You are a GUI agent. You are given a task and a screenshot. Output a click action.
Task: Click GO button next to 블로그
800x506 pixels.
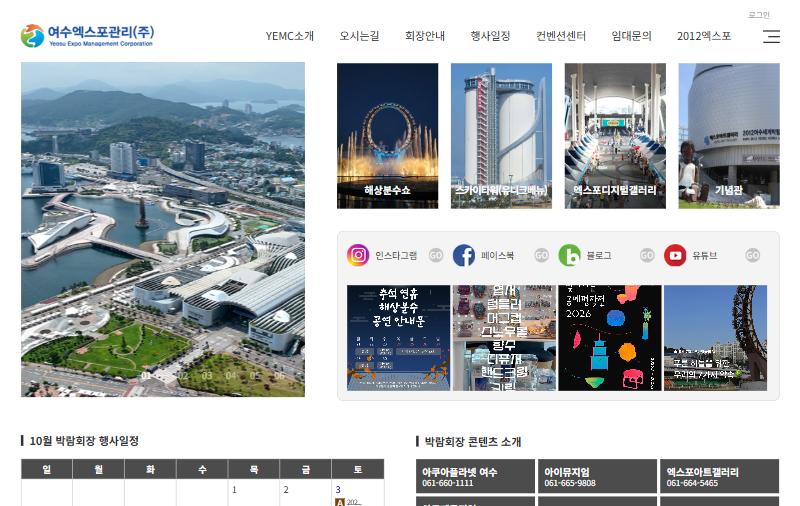pyautogui.click(x=647, y=255)
